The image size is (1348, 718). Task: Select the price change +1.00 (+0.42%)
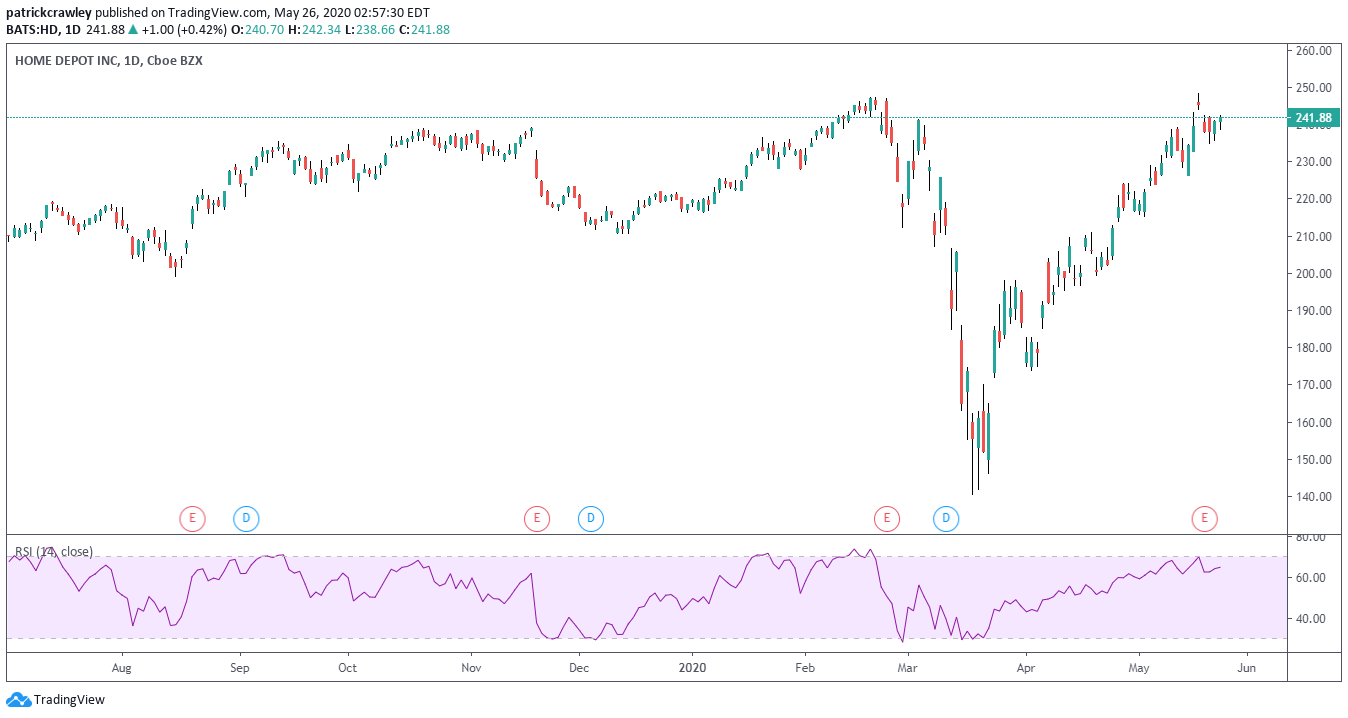click(x=187, y=30)
